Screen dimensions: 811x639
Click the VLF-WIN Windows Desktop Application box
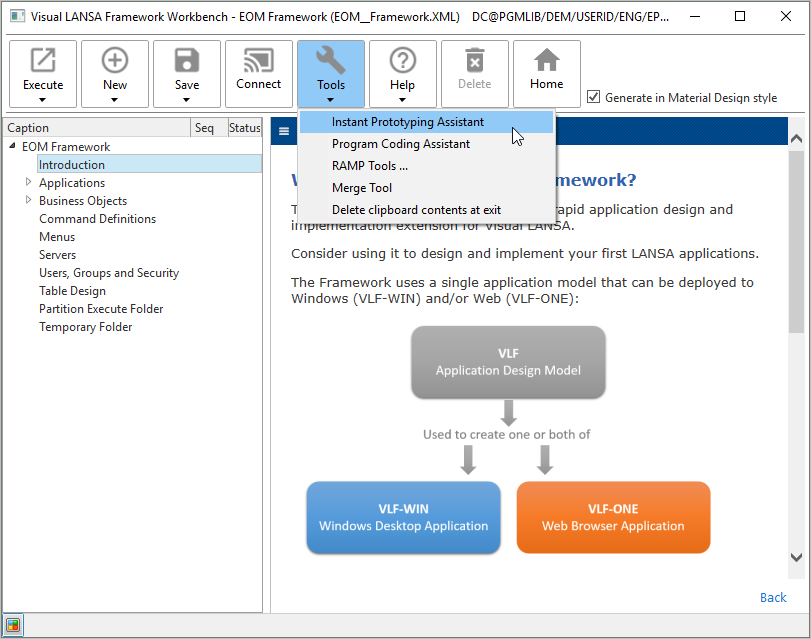(x=403, y=517)
